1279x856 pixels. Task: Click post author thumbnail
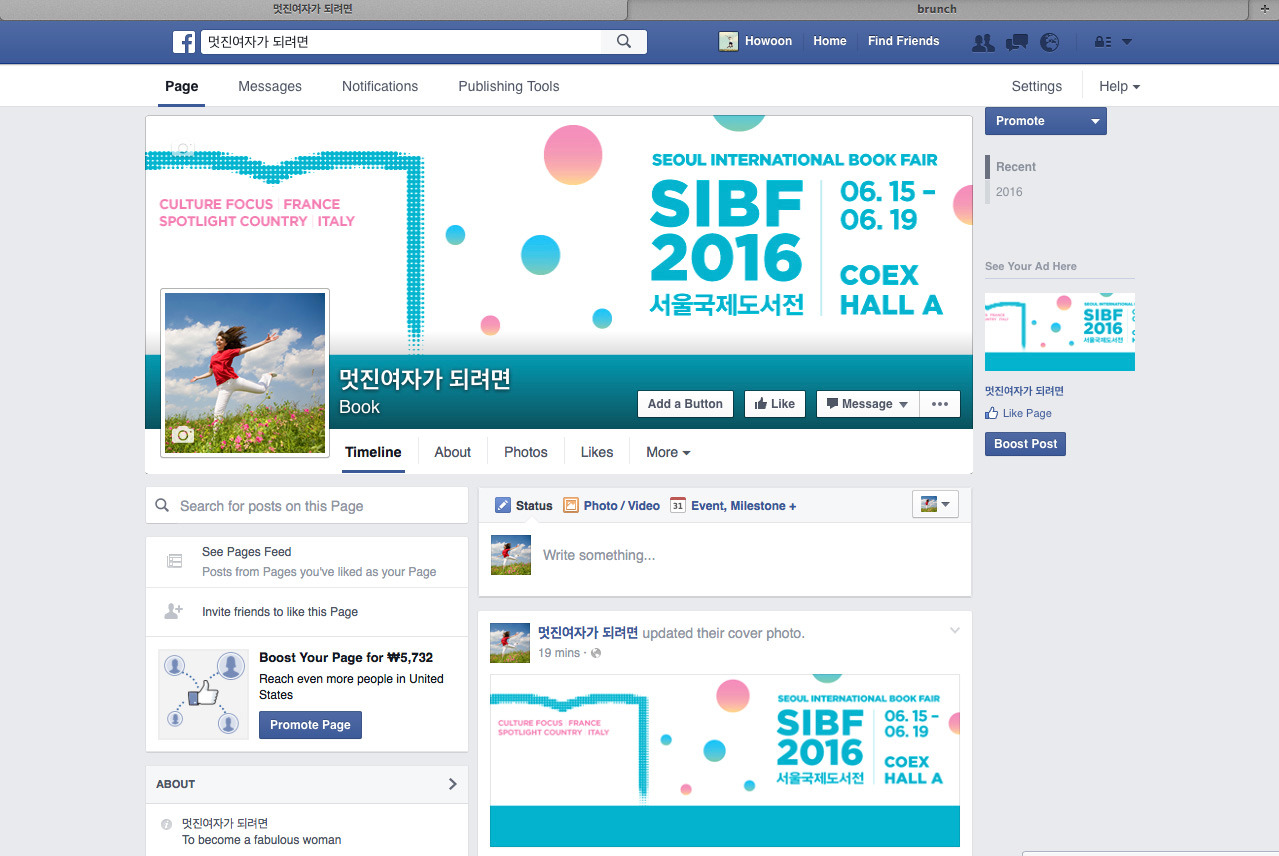(x=510, y=643)
